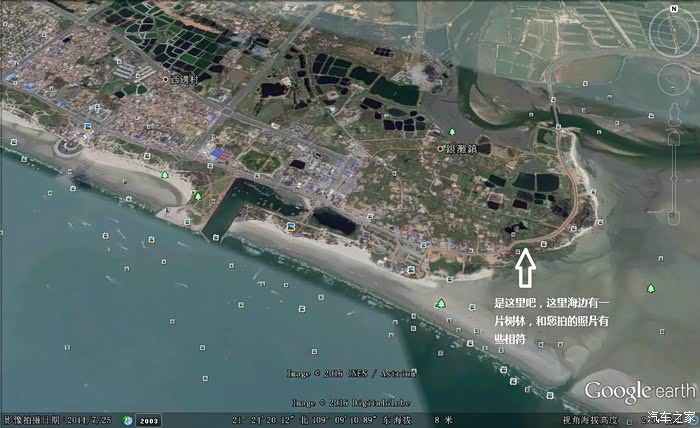Click photo icon at the harbor mouth

click(216, 237)
